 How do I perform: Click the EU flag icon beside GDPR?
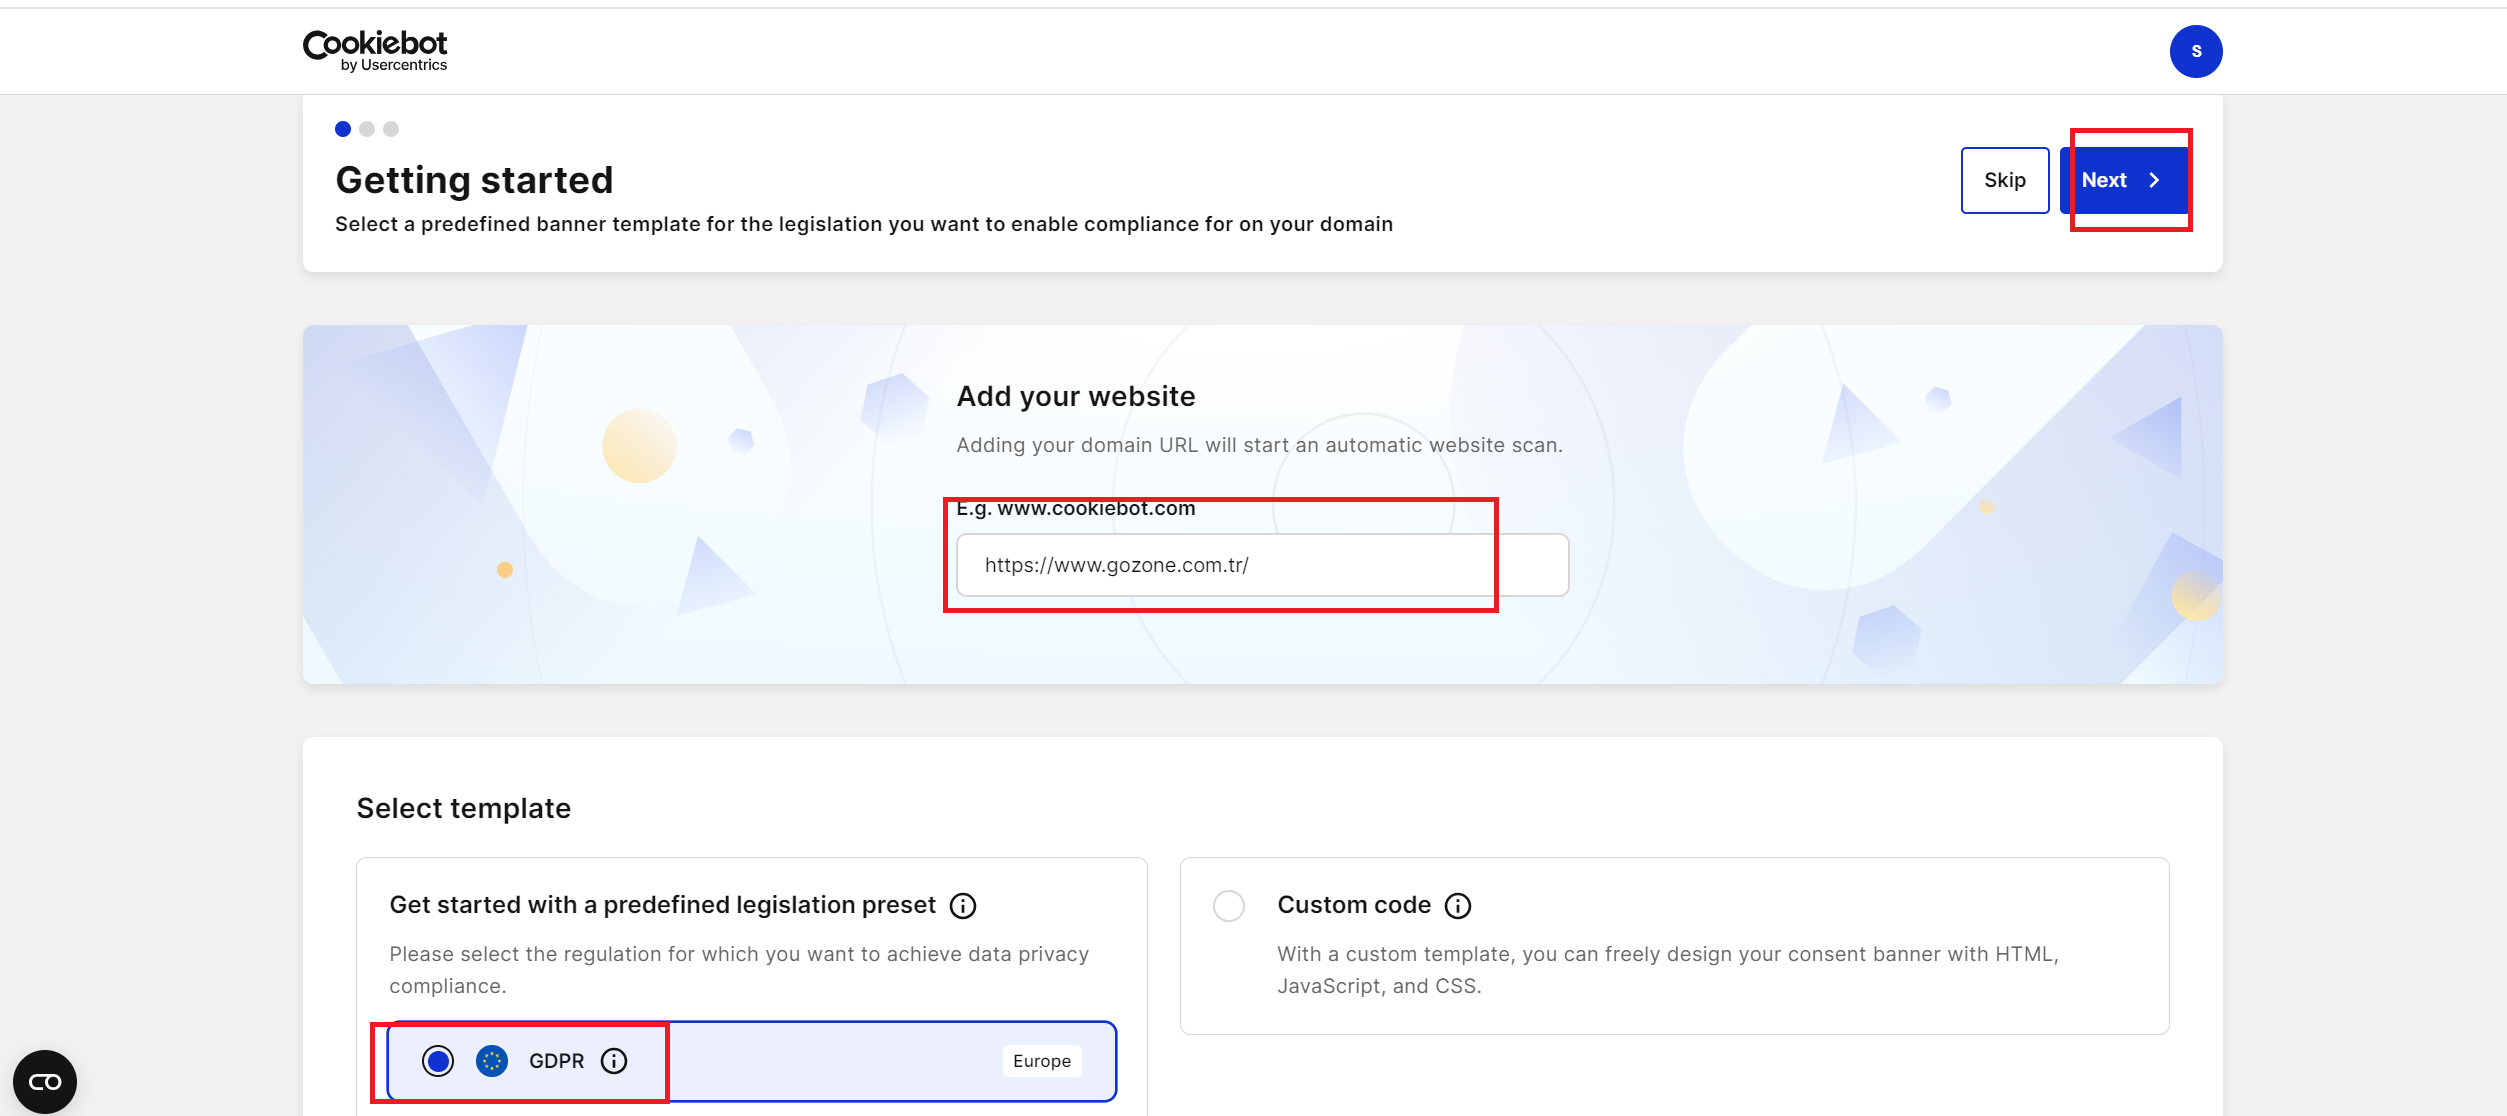pyautogui.click(x=492, y=1061)
